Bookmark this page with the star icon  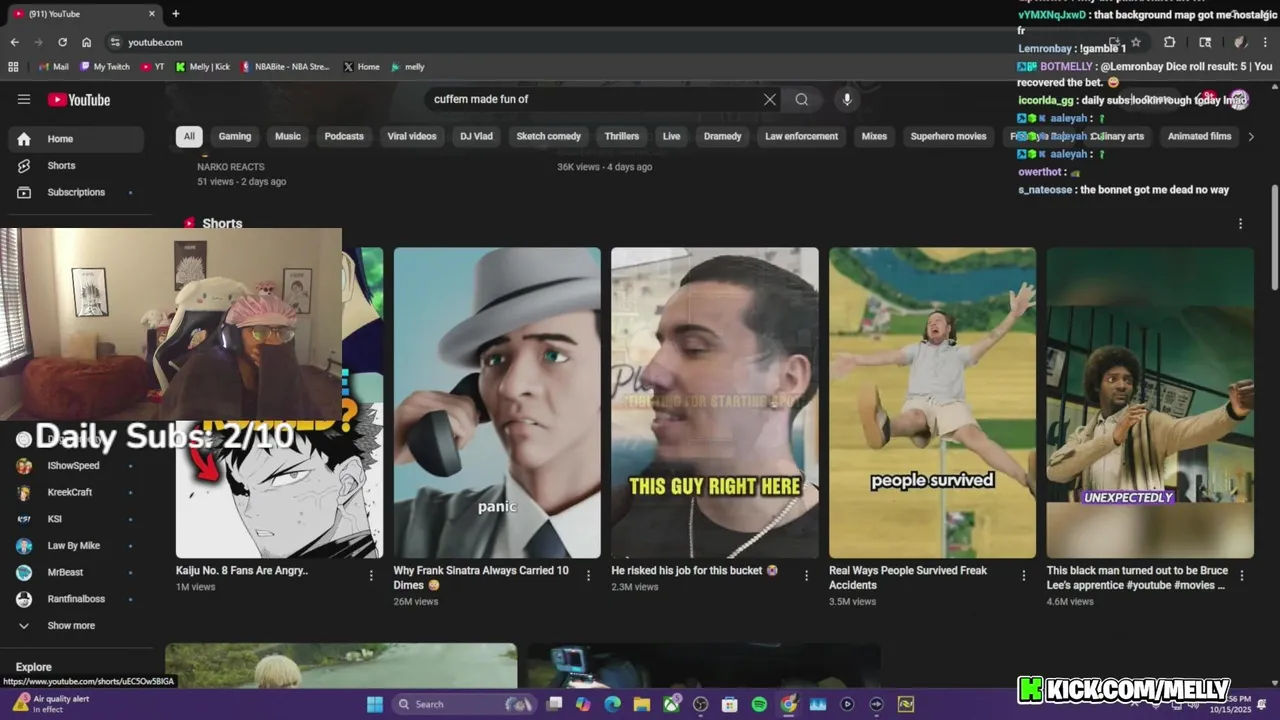(1136, 42)
